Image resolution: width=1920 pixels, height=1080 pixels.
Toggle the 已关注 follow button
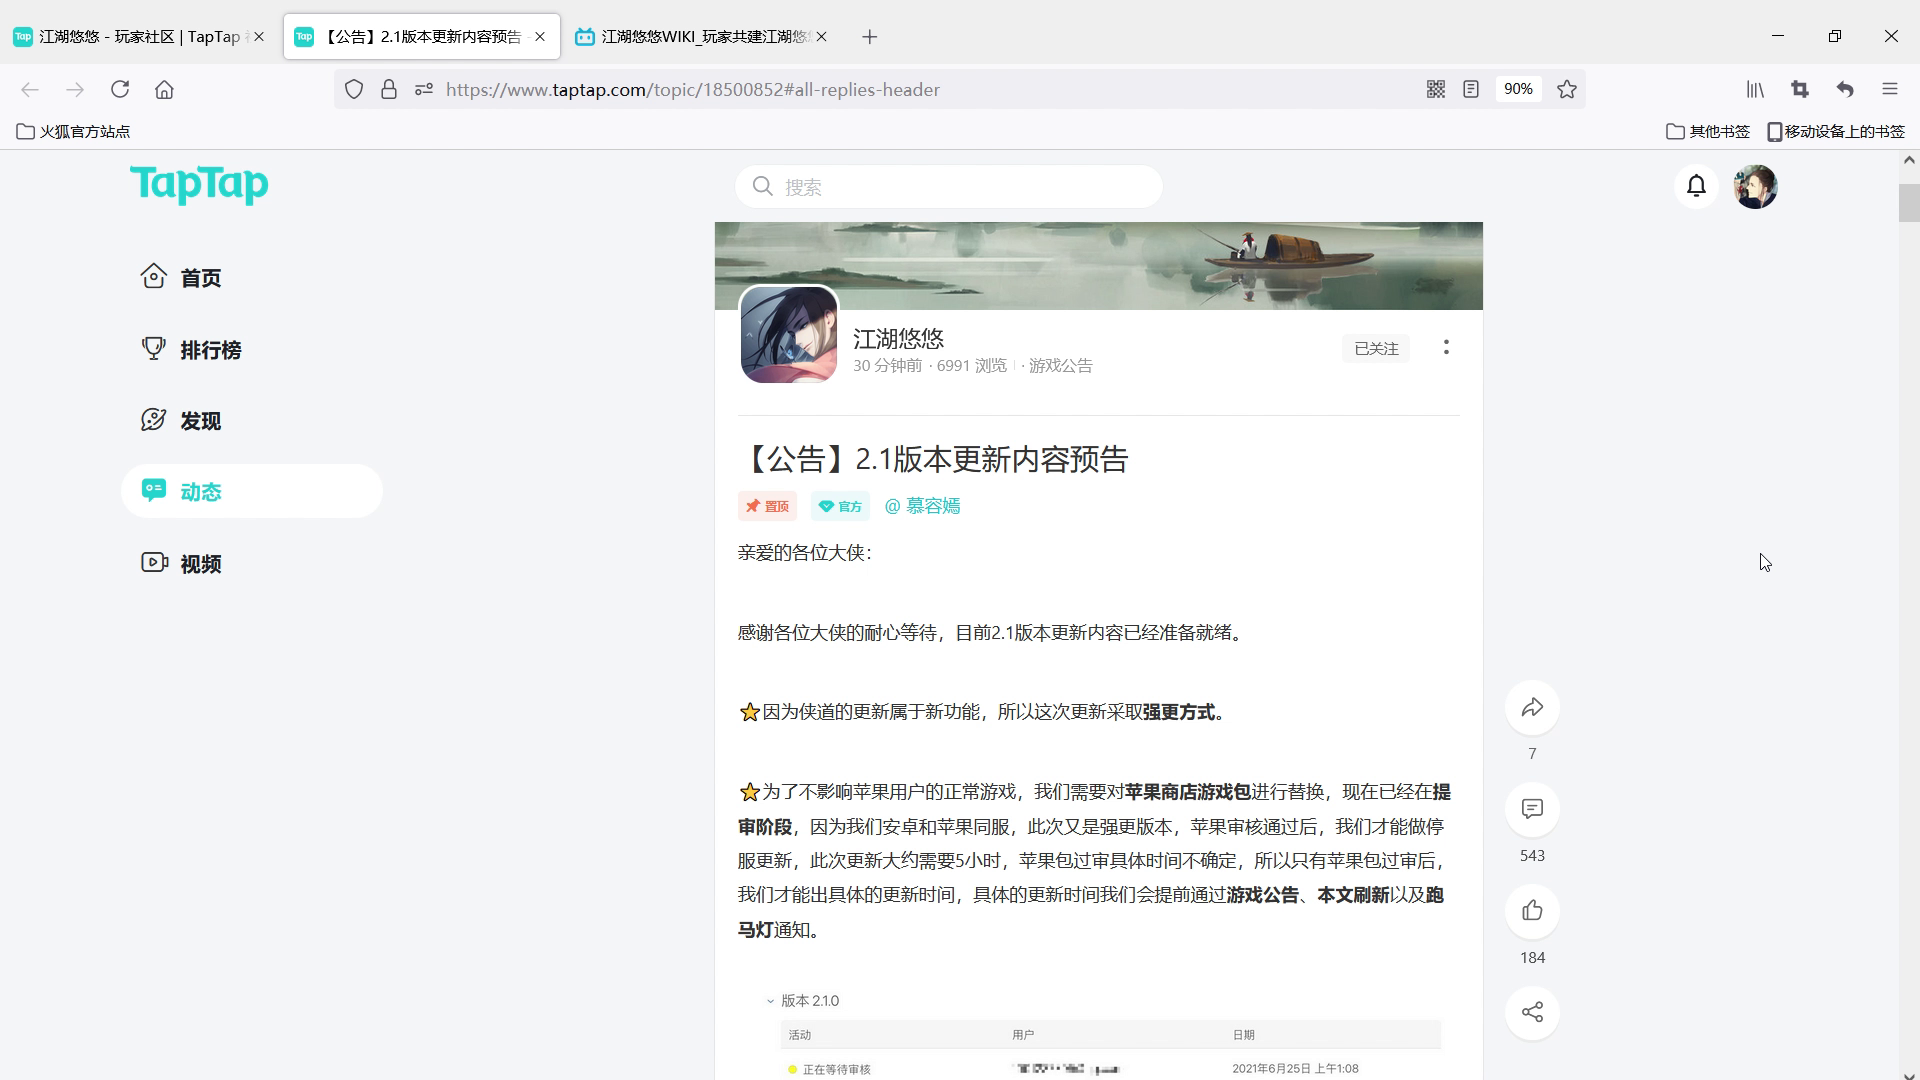[1376, 348]
